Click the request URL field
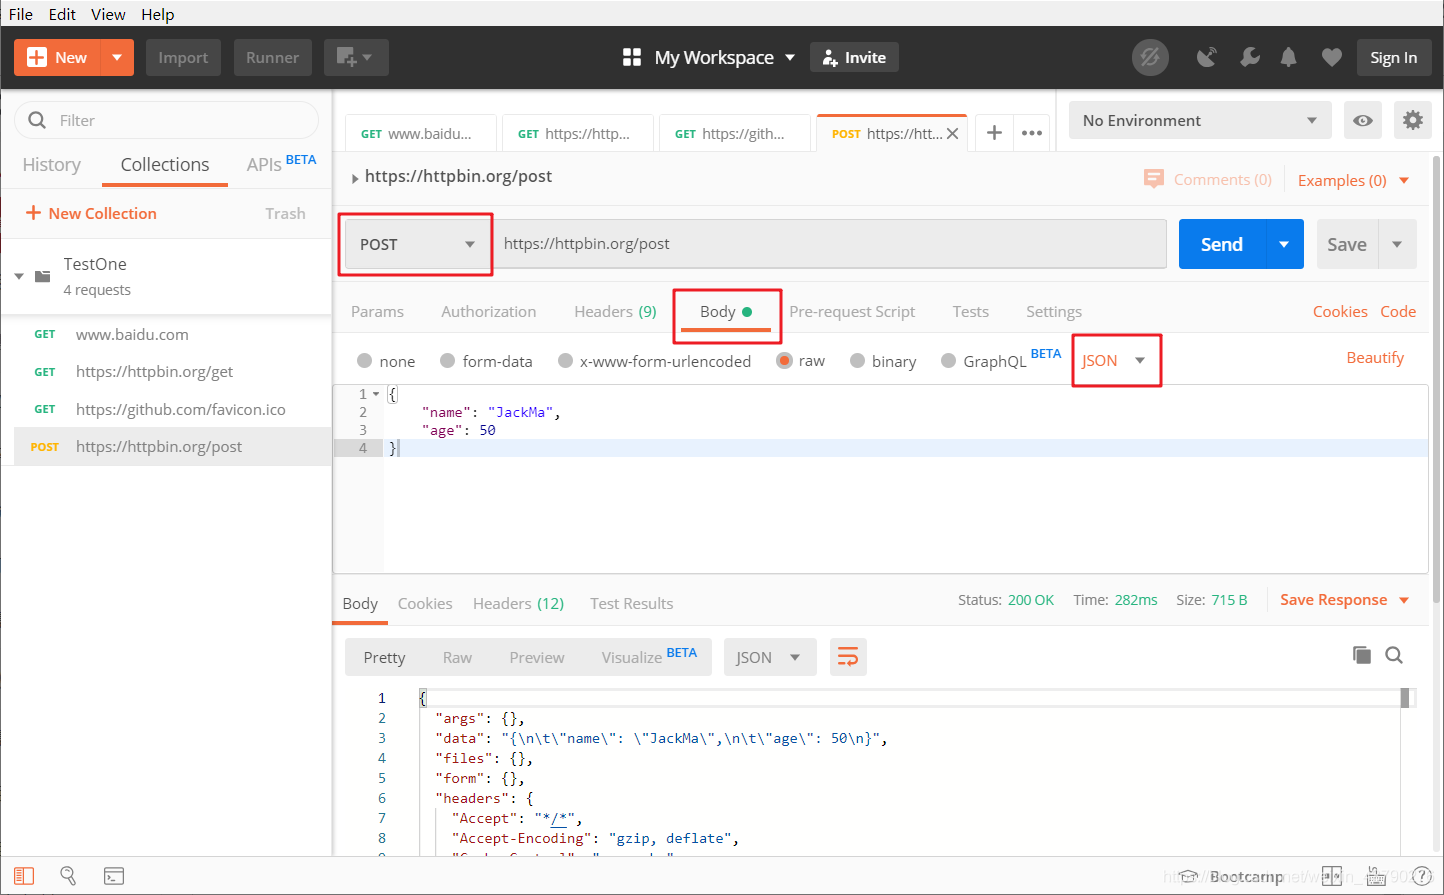The height and width of the screenshot is (895, 1444). pos(829,244)
